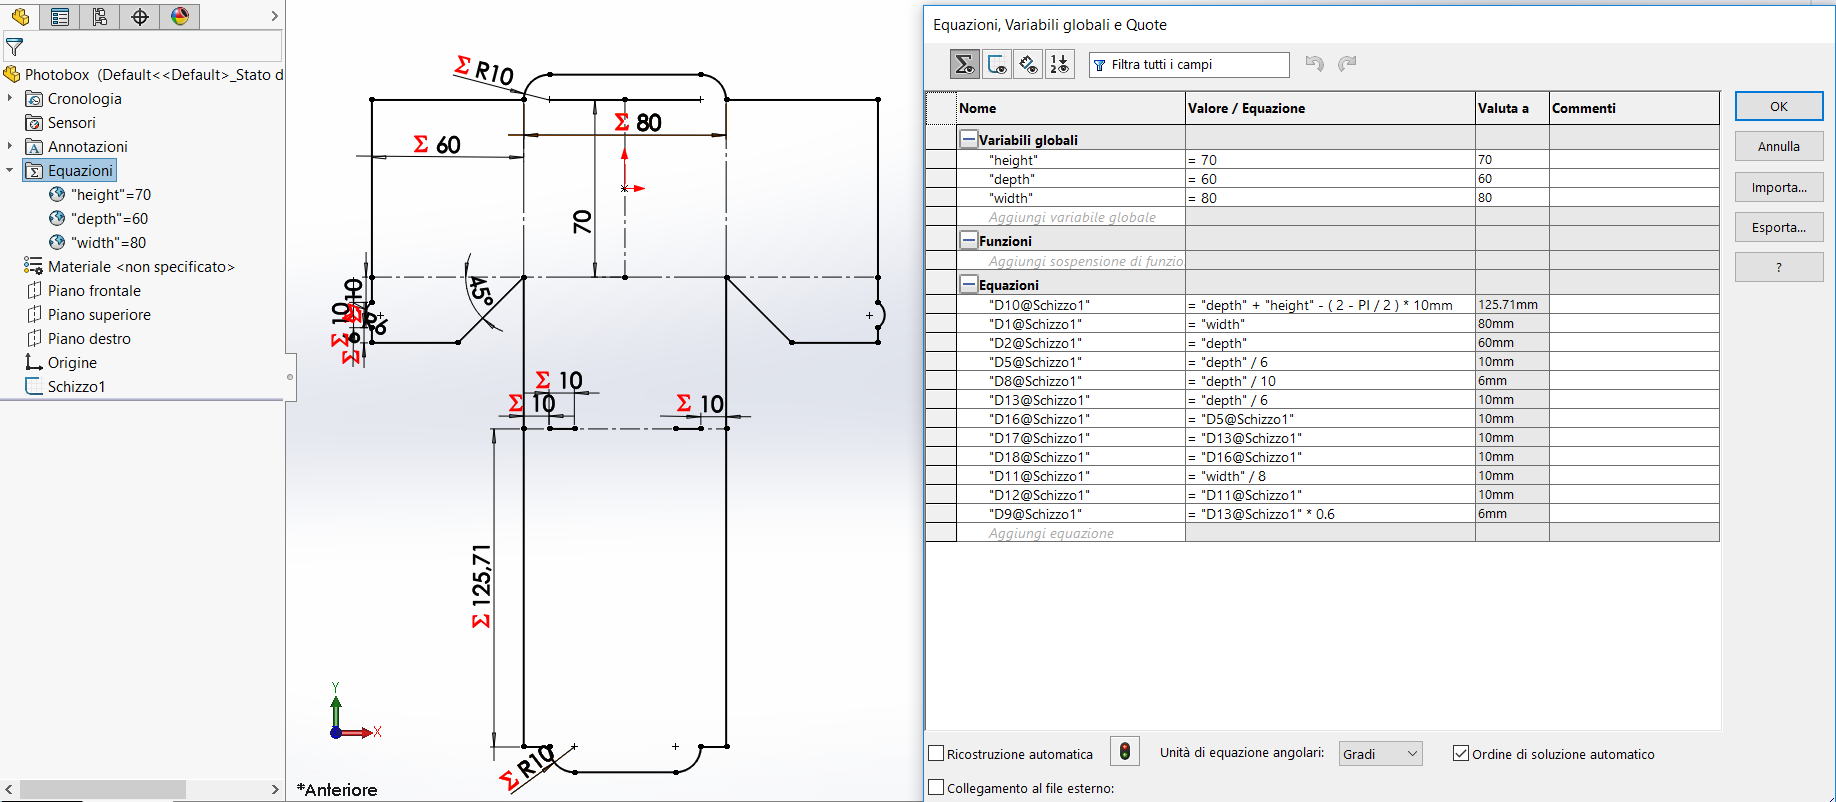This screenshot has width=1836, height=802.
Task: Expand the manager tabs chevron arrow
Action: tap(274, 16)
